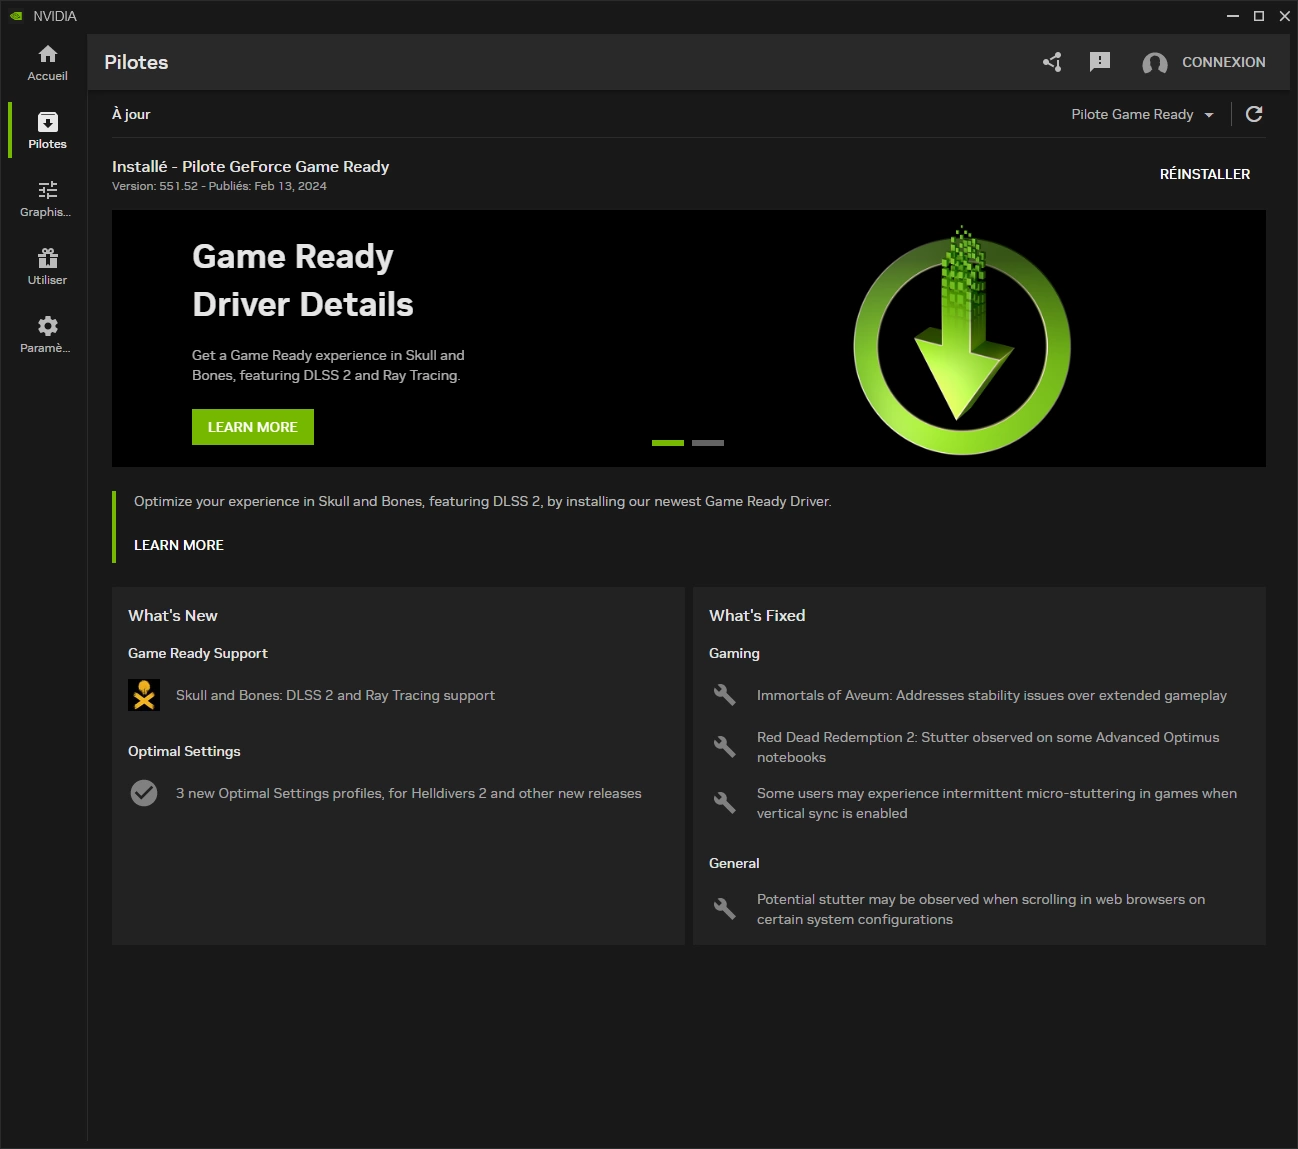Click the RÉINSTALLER button
Image resolution: width=1298 pixels, height=1149 pixels.
click(1205, 174)
